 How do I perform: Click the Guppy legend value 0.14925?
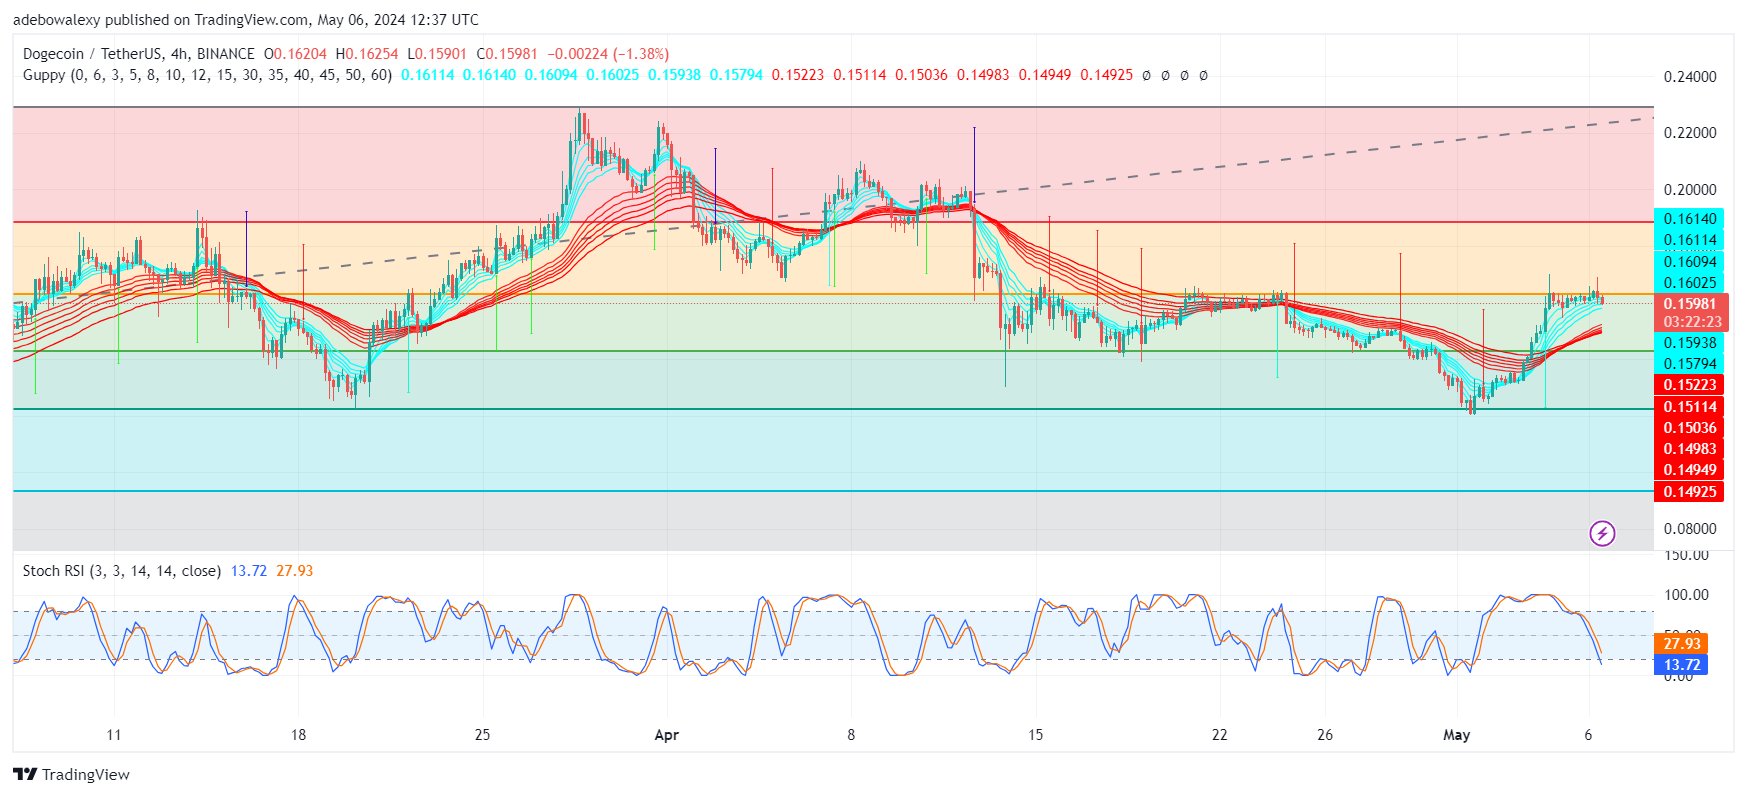click(1106, 75)
